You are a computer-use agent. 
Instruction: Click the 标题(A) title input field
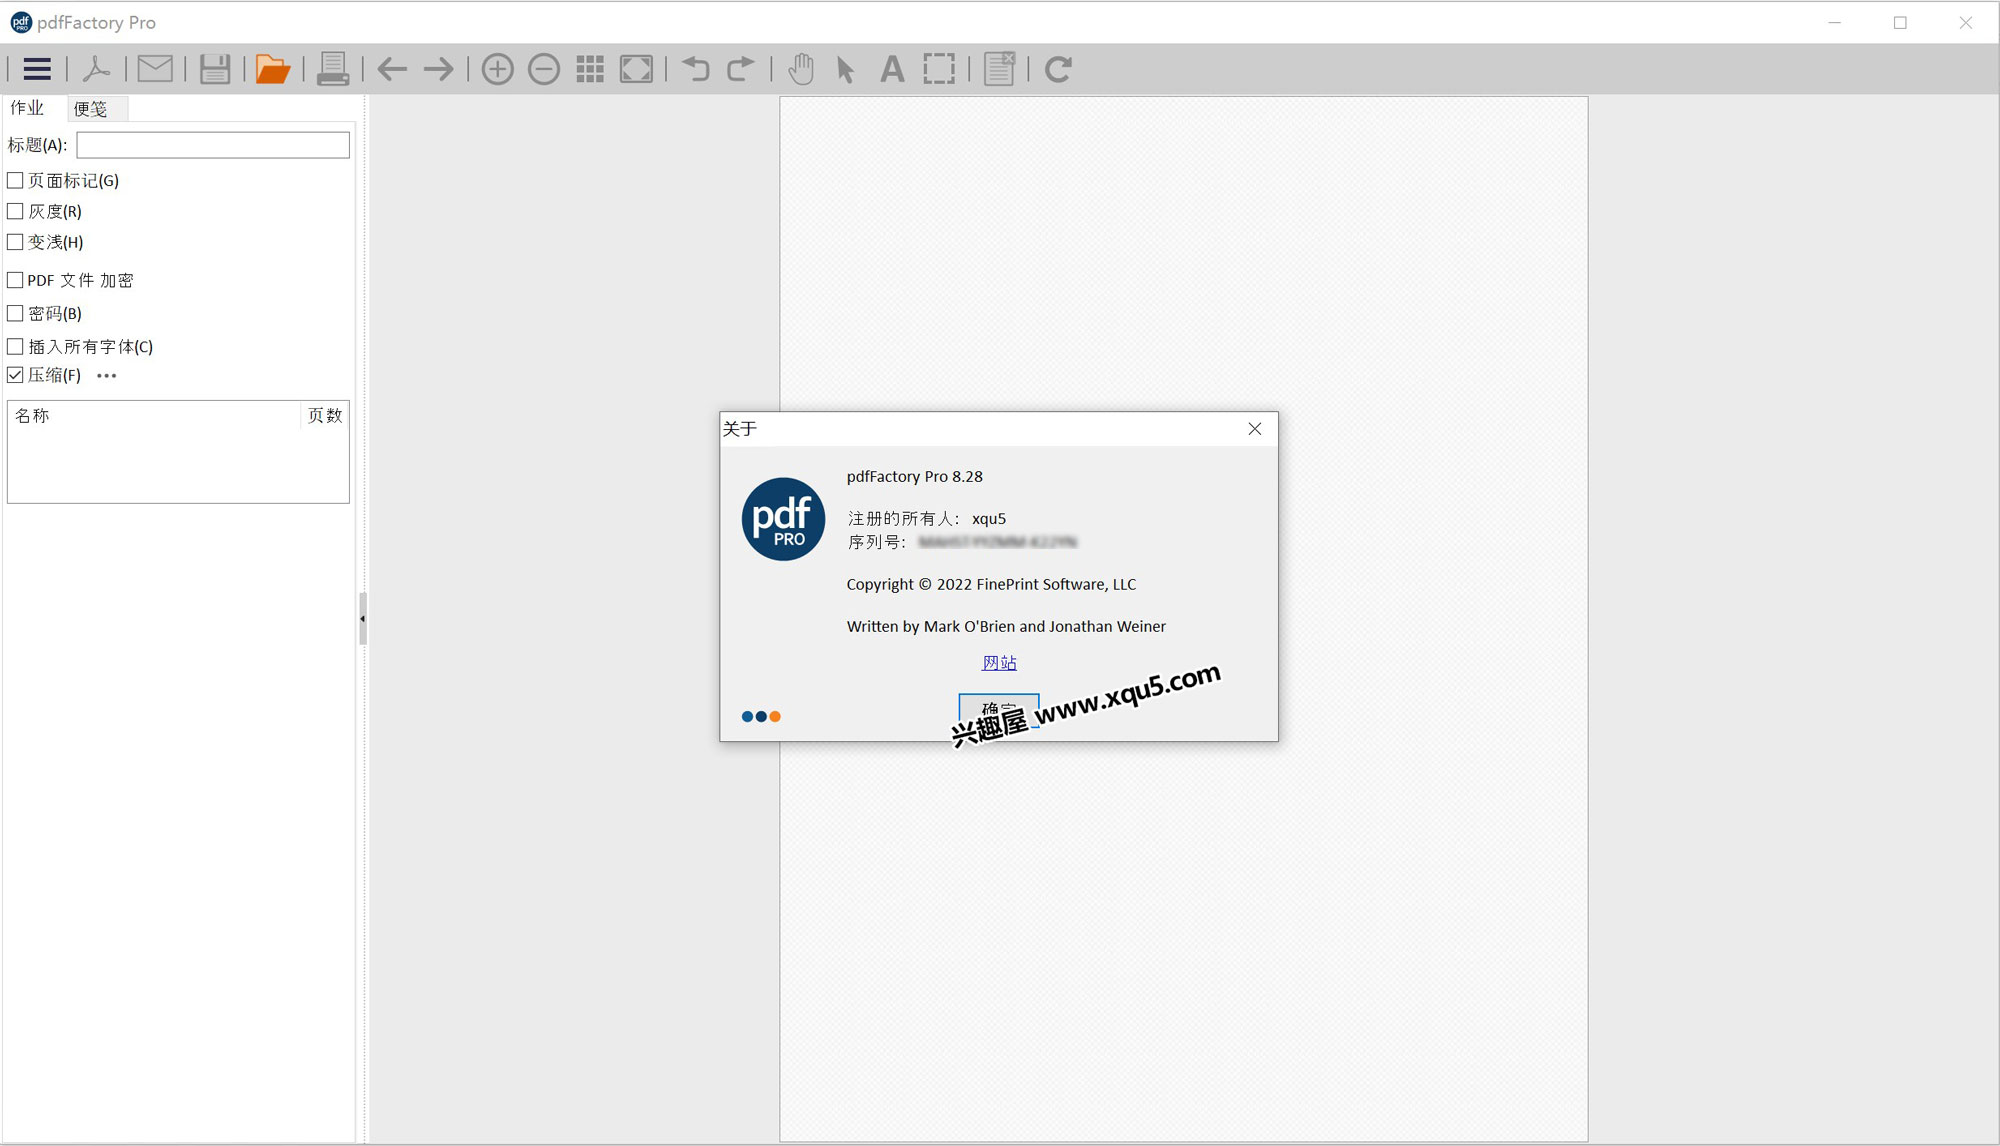pyautogui.click(x=213, y=145)
